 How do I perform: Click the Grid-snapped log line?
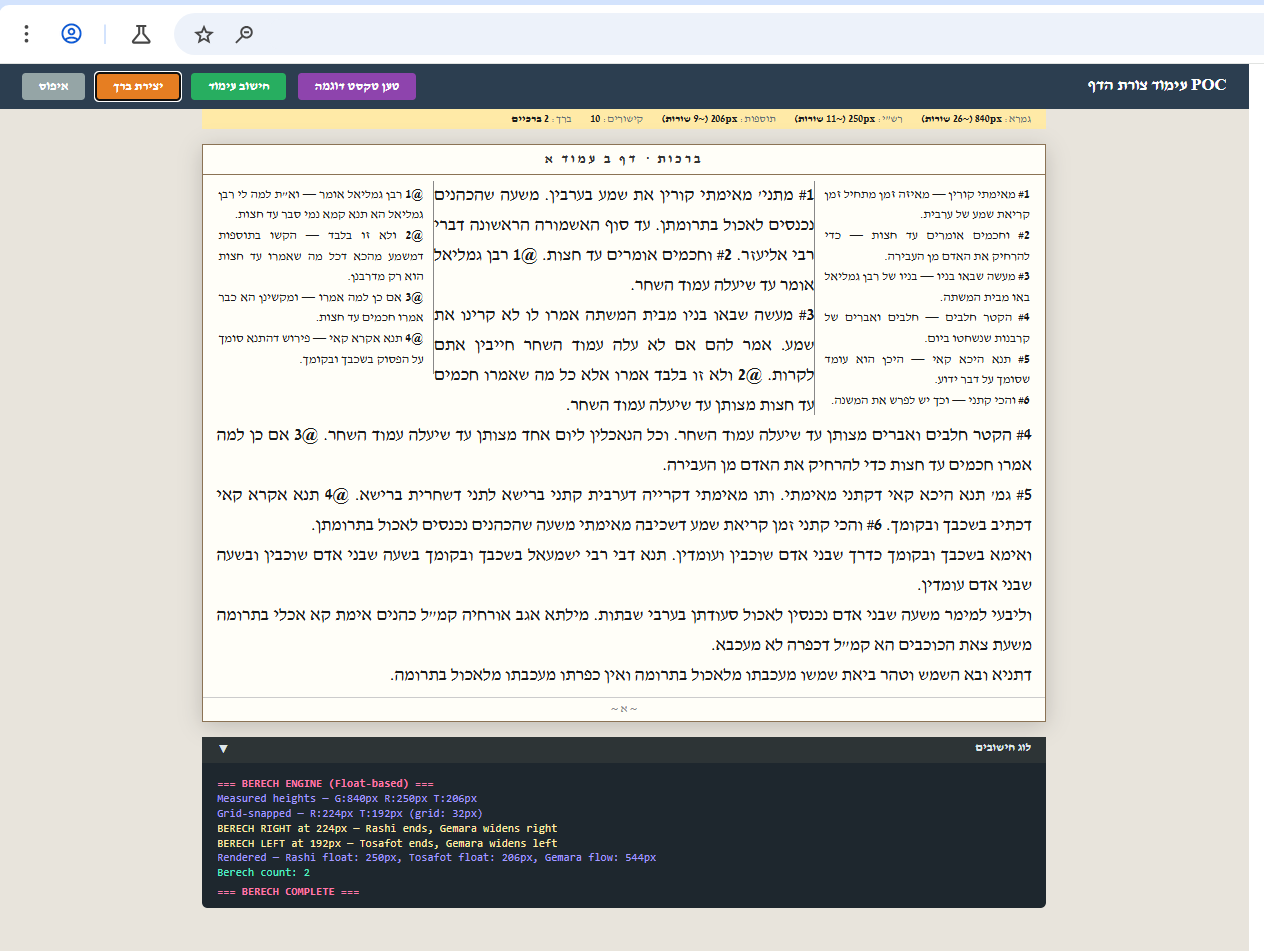(350, 813)
